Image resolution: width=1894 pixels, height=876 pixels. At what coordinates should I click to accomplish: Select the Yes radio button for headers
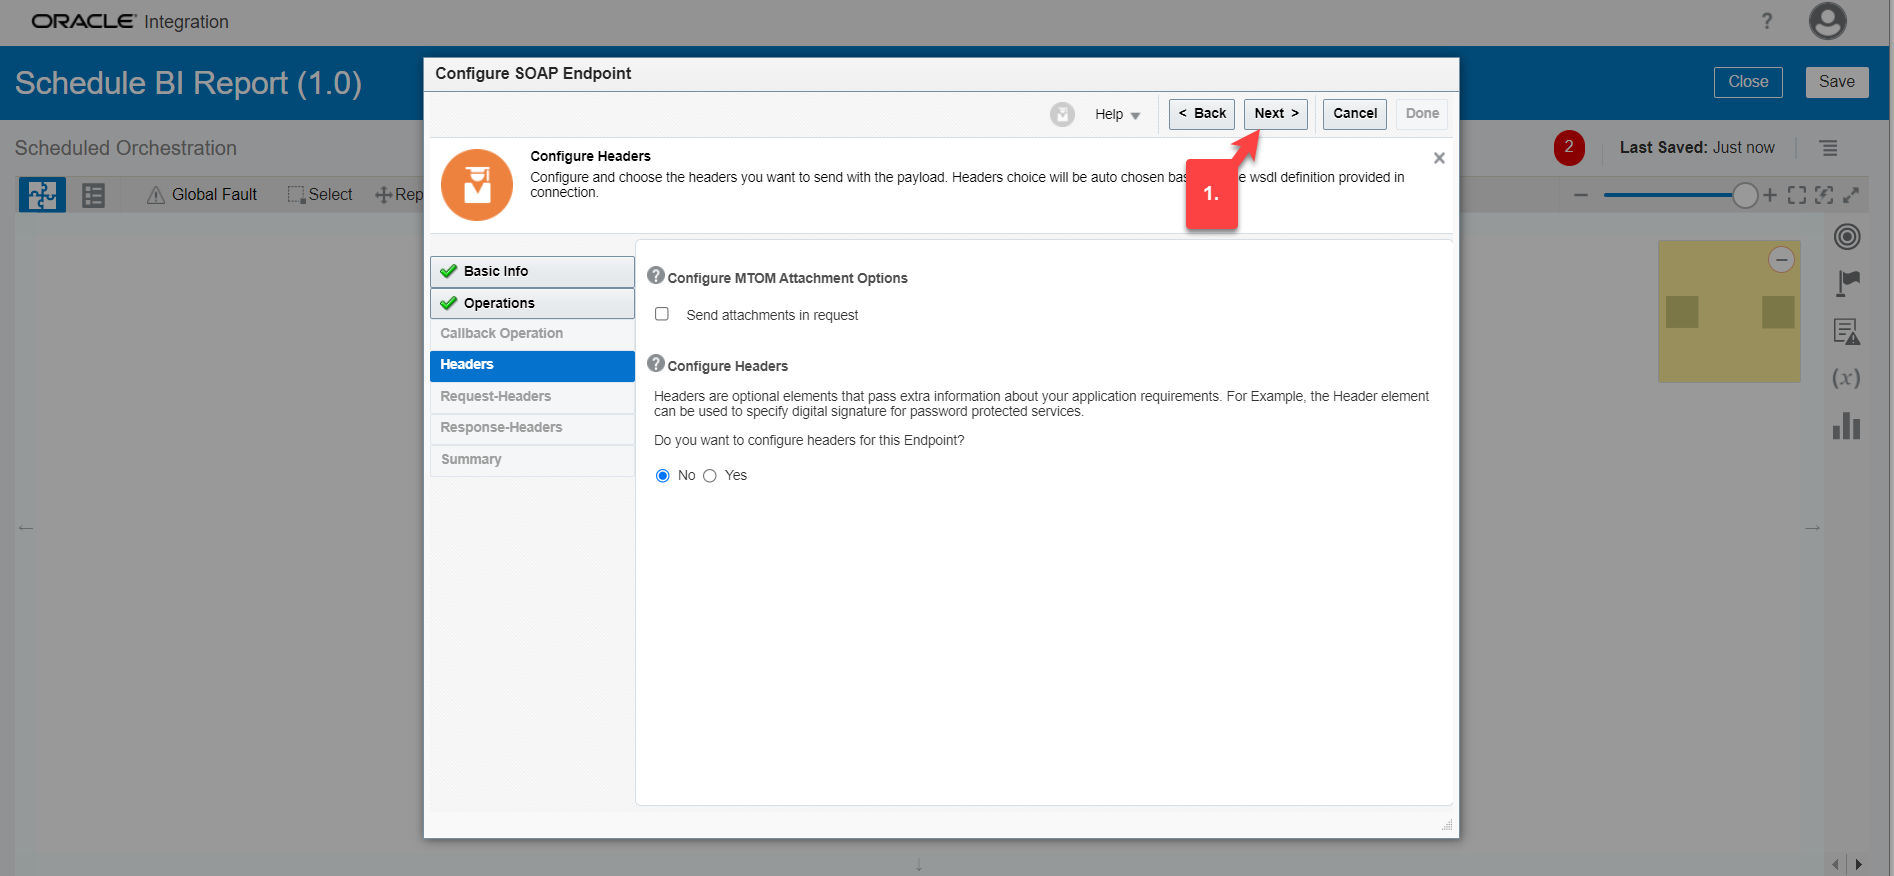tap(710, 476)
